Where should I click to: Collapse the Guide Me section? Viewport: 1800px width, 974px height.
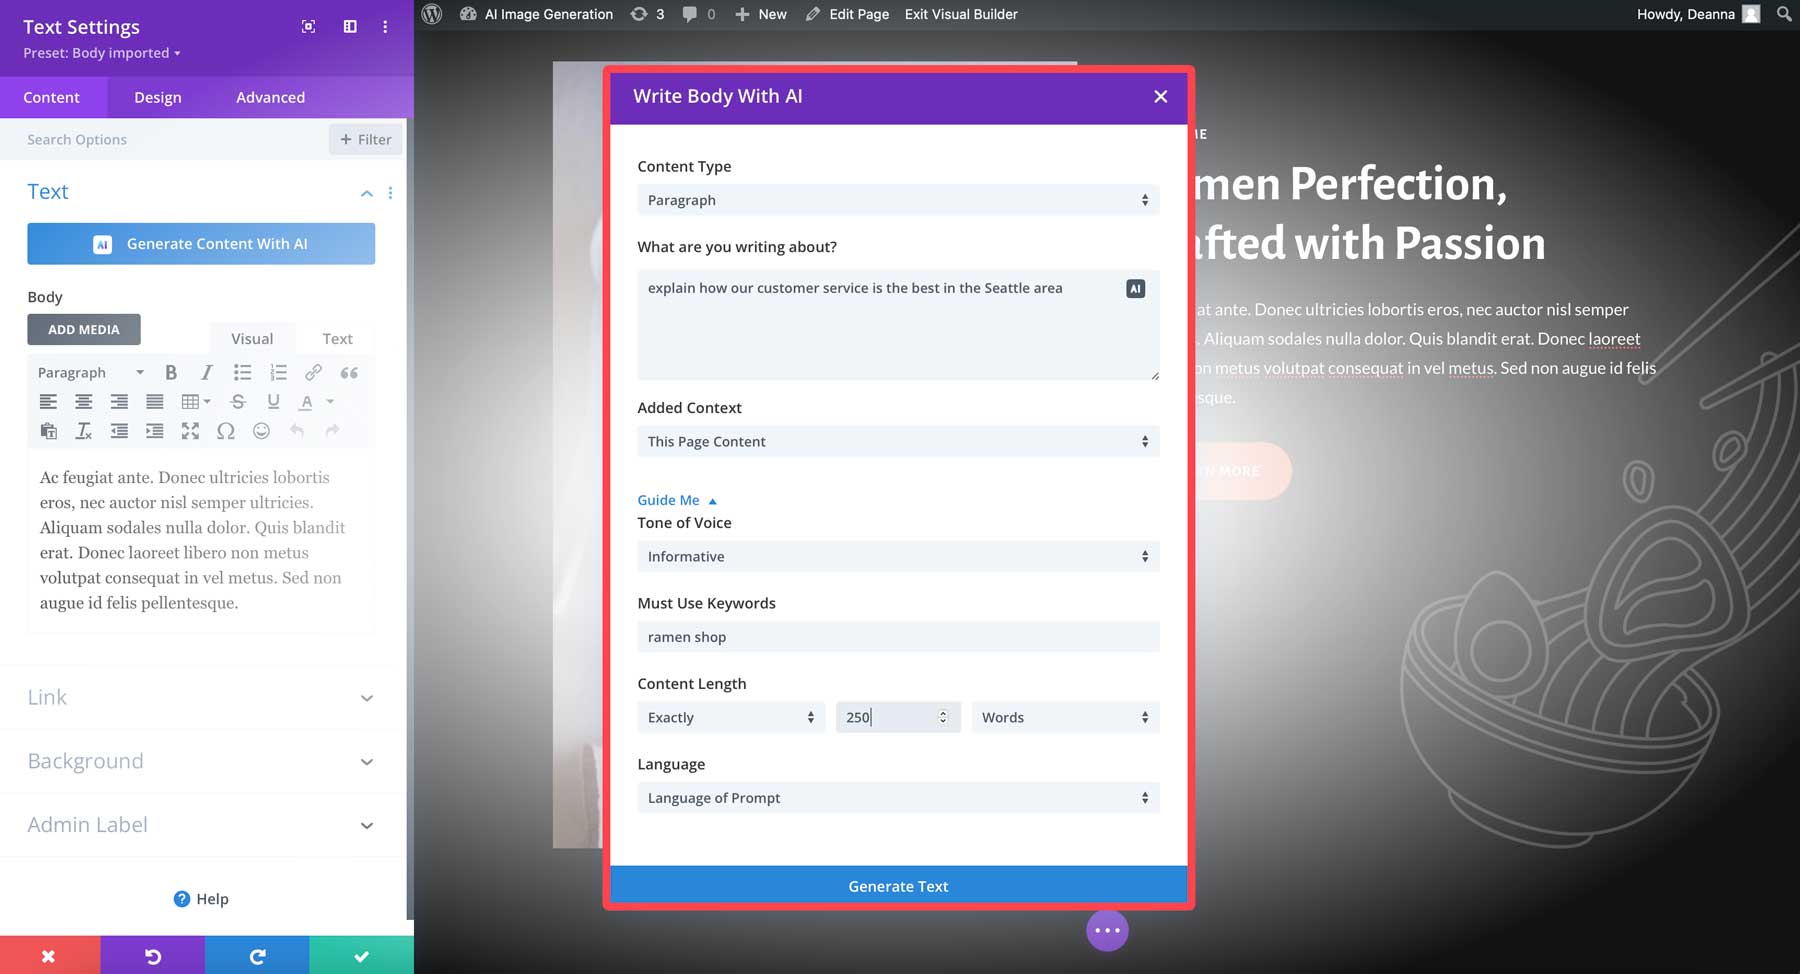tap(677, 500)
